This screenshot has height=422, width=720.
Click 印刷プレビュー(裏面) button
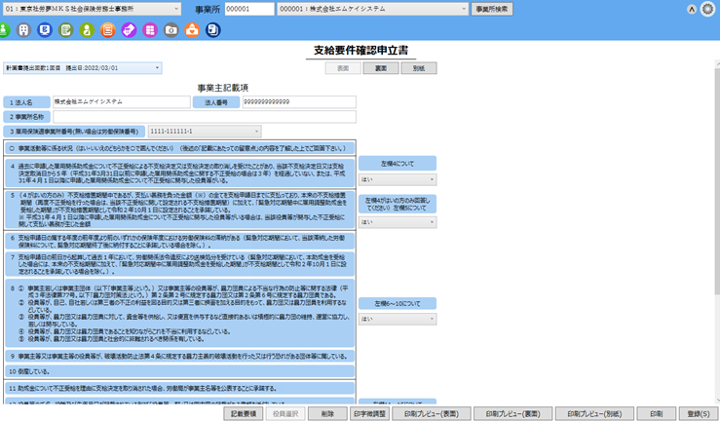tap(513, 414)
